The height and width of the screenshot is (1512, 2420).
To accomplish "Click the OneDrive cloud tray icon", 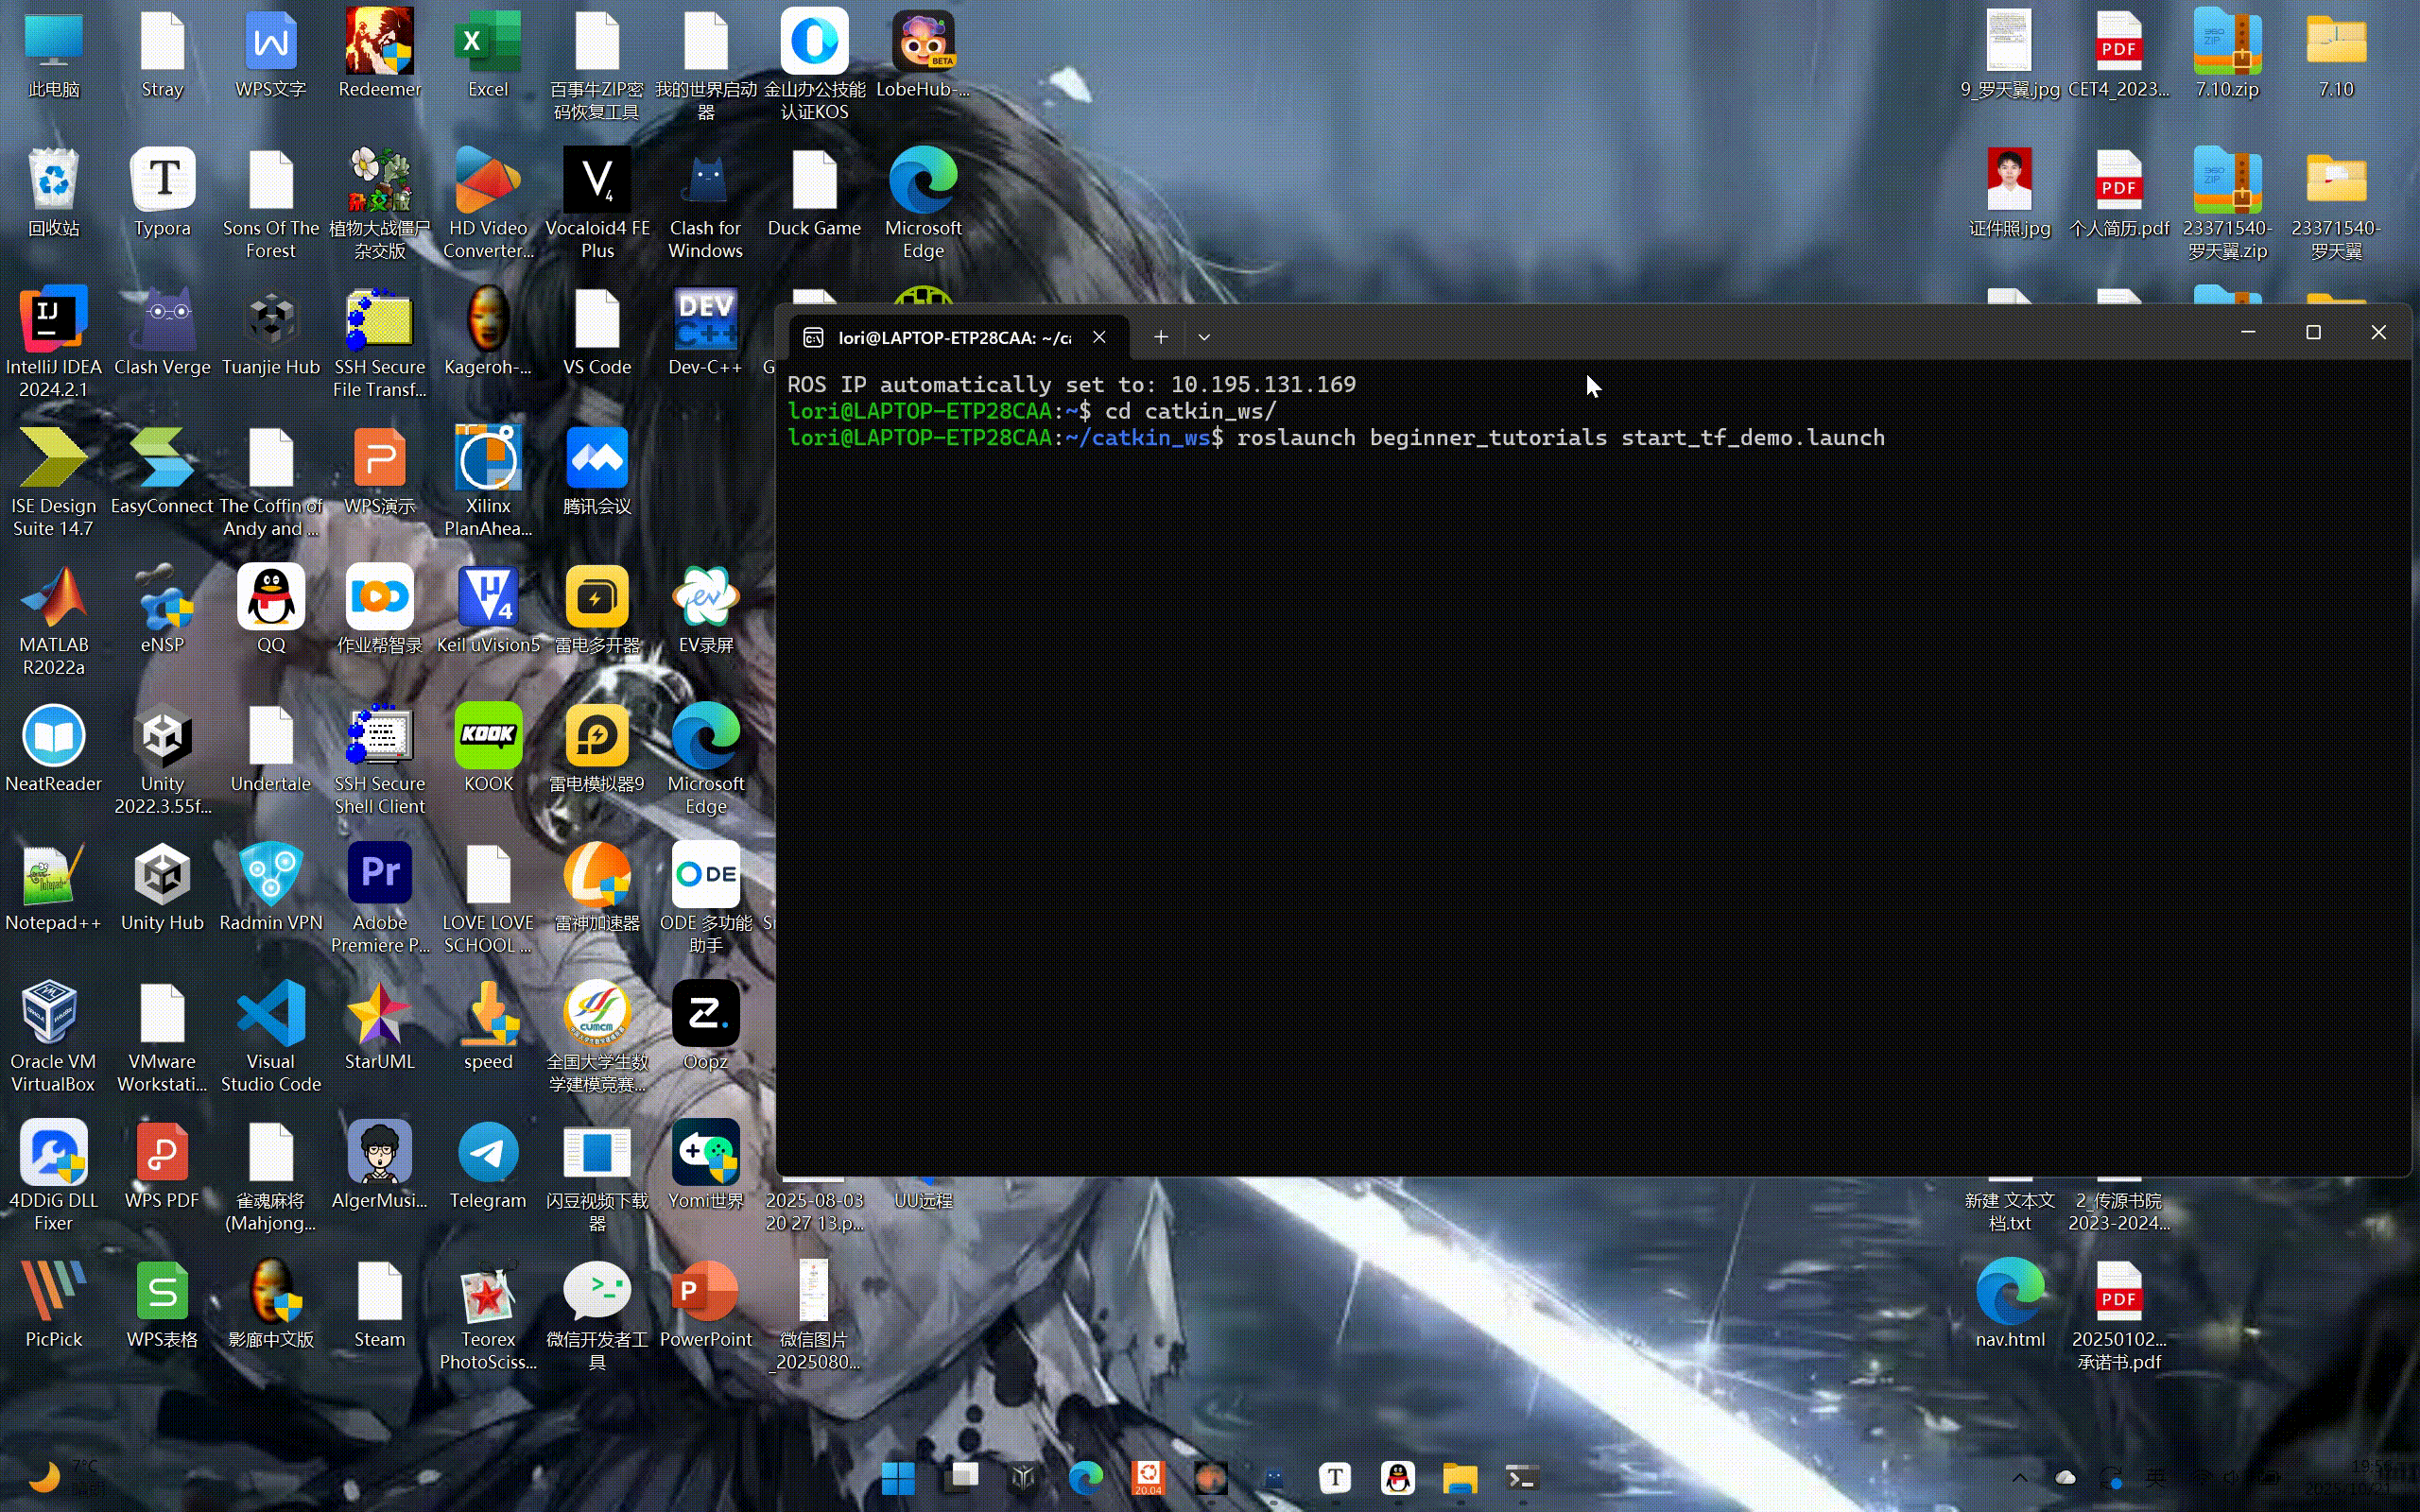I will [x=2065, y=1478].
